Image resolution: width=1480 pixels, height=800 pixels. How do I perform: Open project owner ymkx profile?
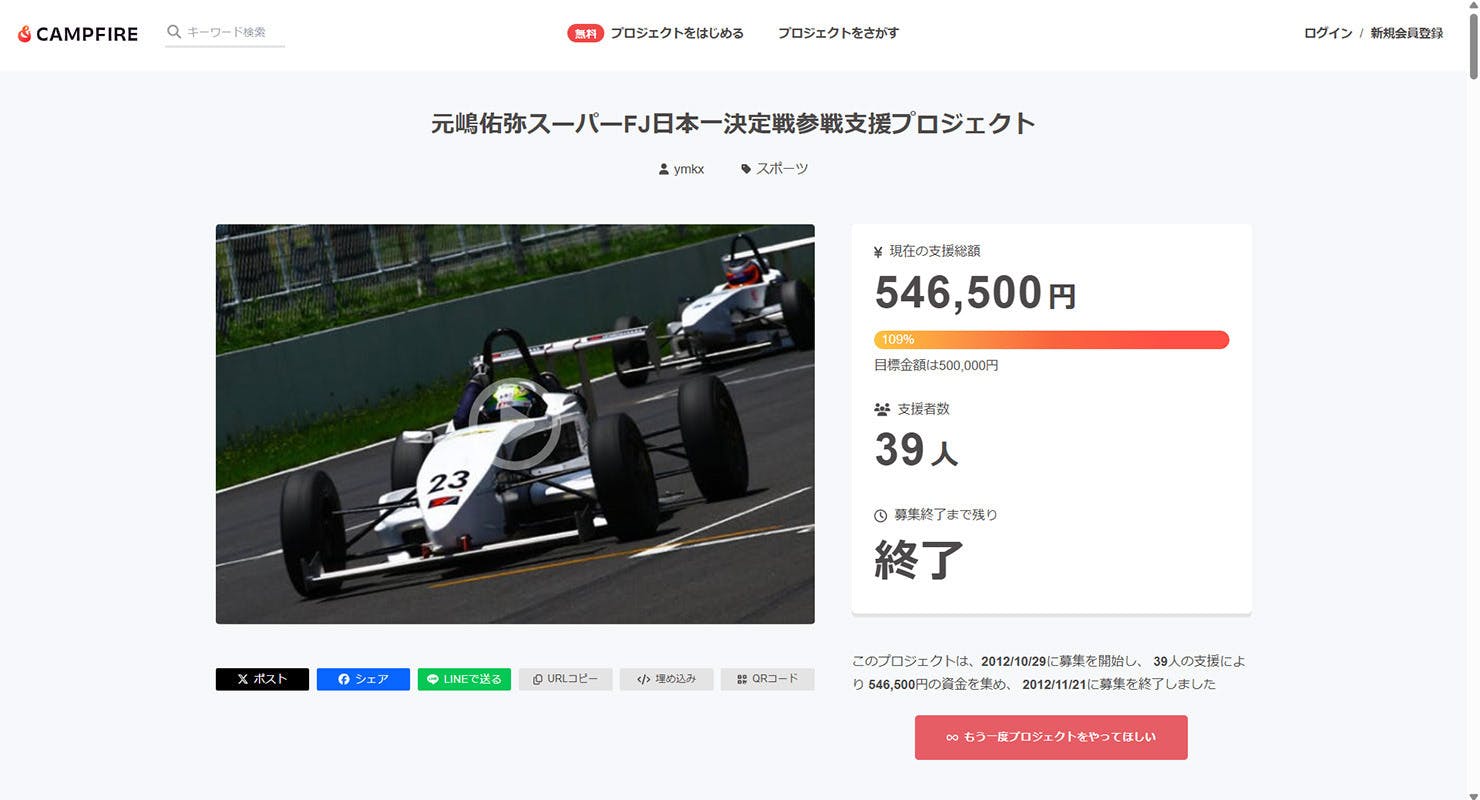[681, 169]
